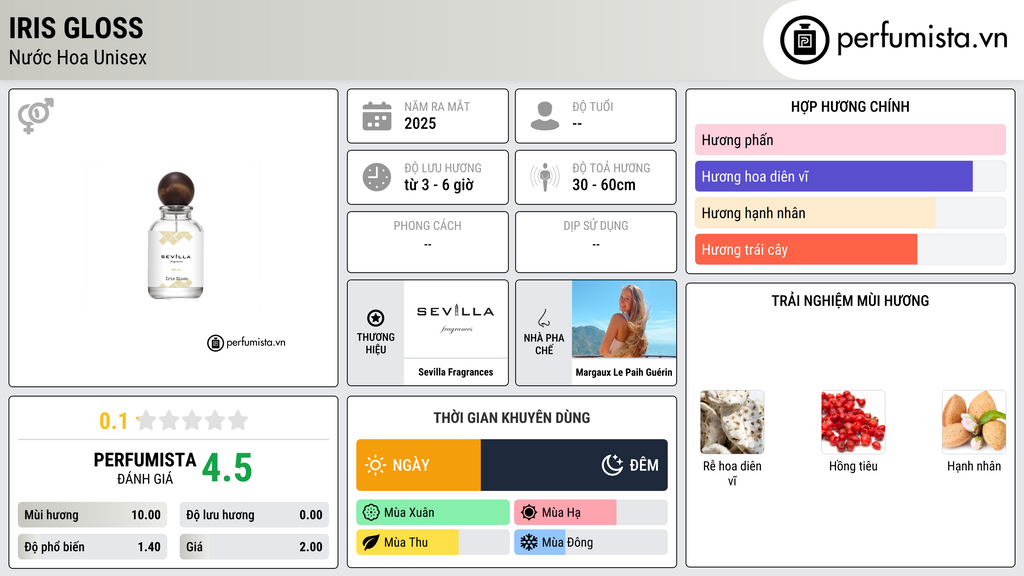Click the Hương trái cây accord bar
This screenshot has height=576, width=1024.
[x=850, y=249]
